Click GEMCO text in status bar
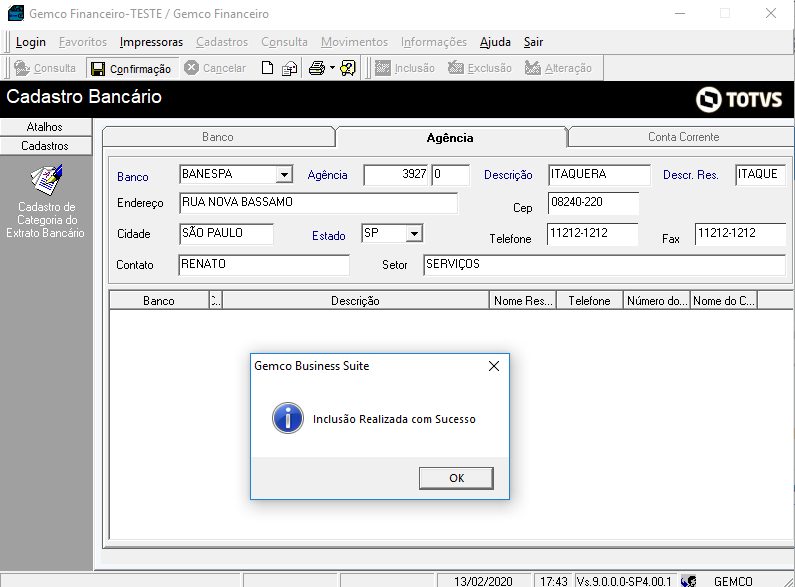Screen dimensions: 795x587 coord(733,581)
